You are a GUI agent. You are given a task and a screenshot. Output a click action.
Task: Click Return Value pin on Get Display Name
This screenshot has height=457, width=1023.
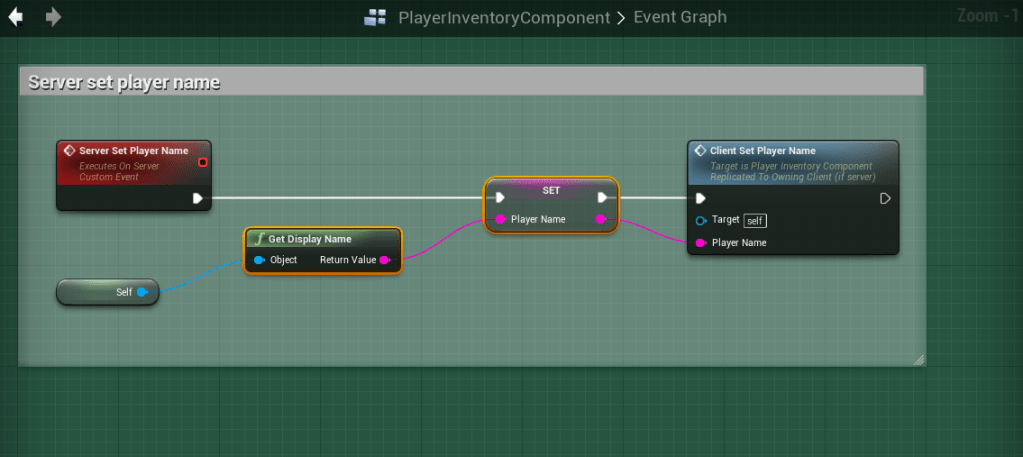(385, 260)
